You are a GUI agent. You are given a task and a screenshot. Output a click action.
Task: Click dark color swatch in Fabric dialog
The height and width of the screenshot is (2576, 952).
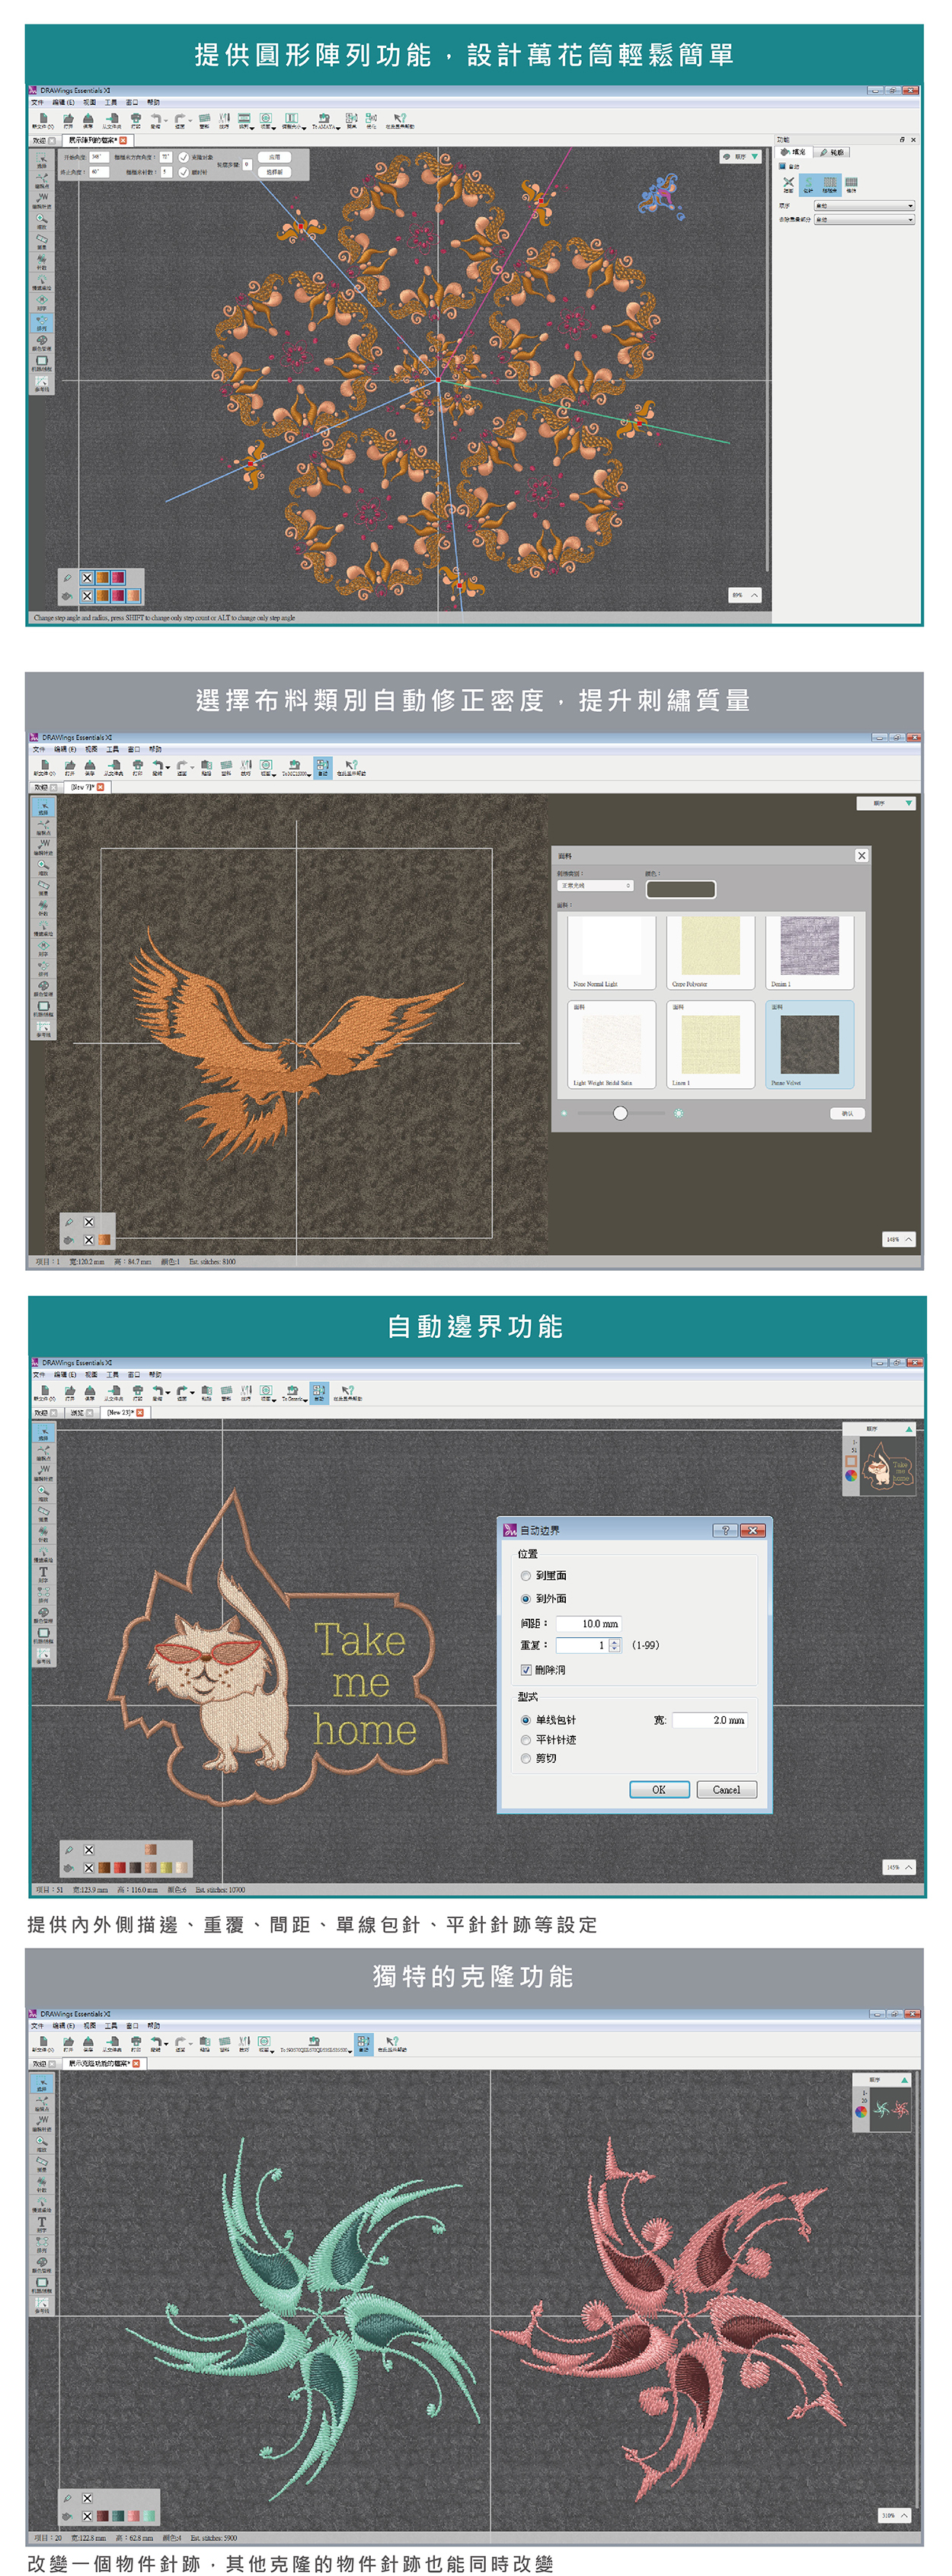tap(681, 890)
